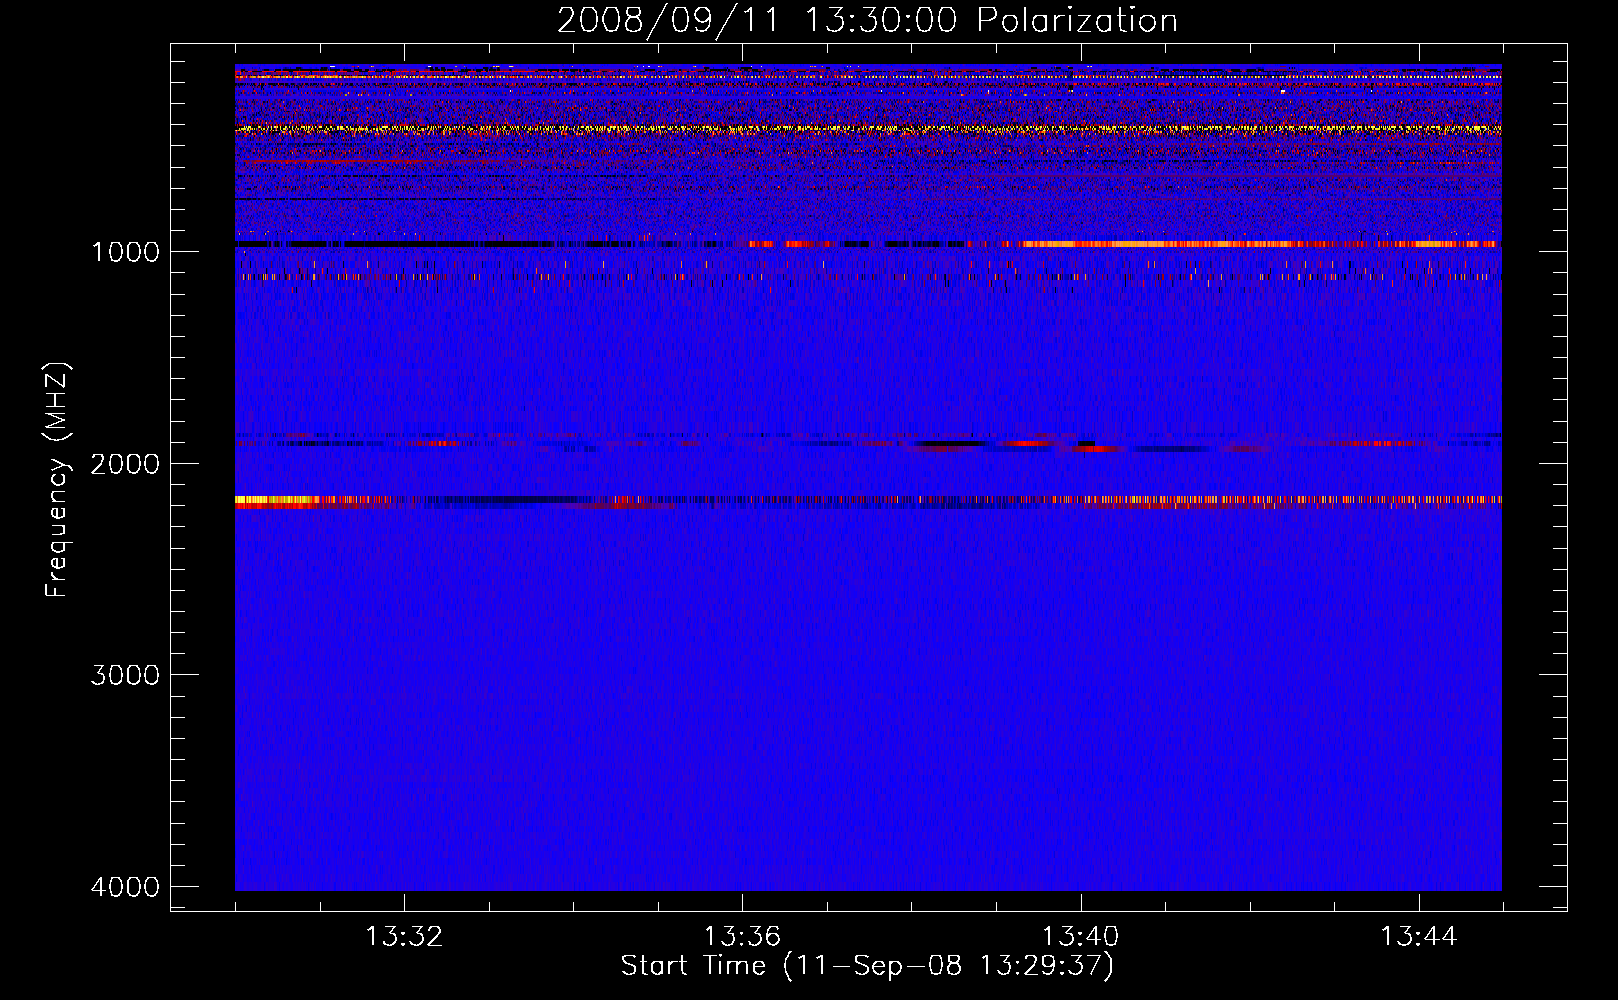This screenshot has height=1000, width=1618.
Task: Click the 13:44 time tick label
Action: 1419,937
